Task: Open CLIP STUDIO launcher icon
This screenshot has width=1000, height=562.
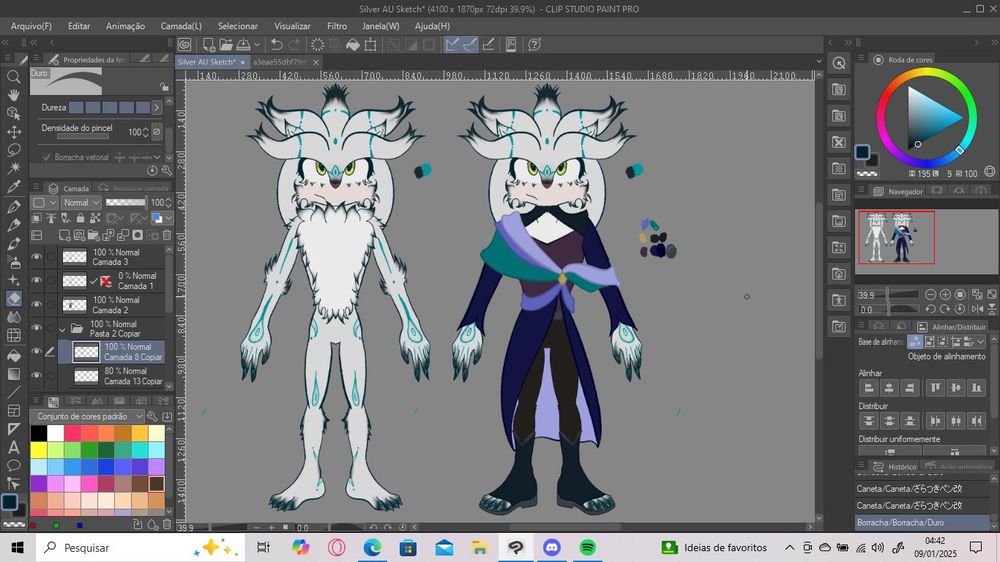Action: (184, 45)
